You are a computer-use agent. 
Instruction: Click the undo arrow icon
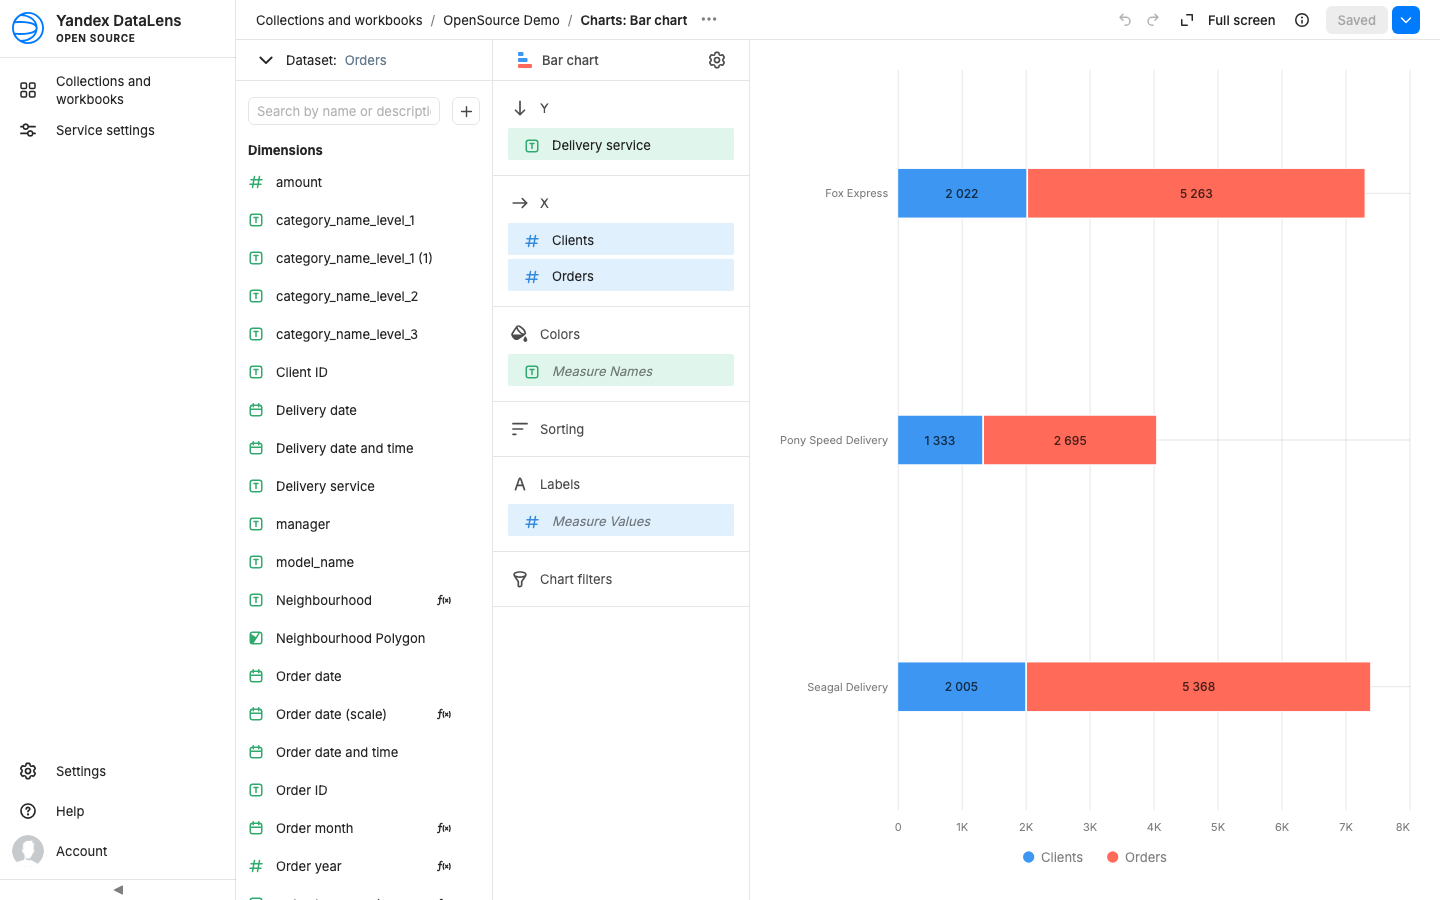tap(1125, 20)
